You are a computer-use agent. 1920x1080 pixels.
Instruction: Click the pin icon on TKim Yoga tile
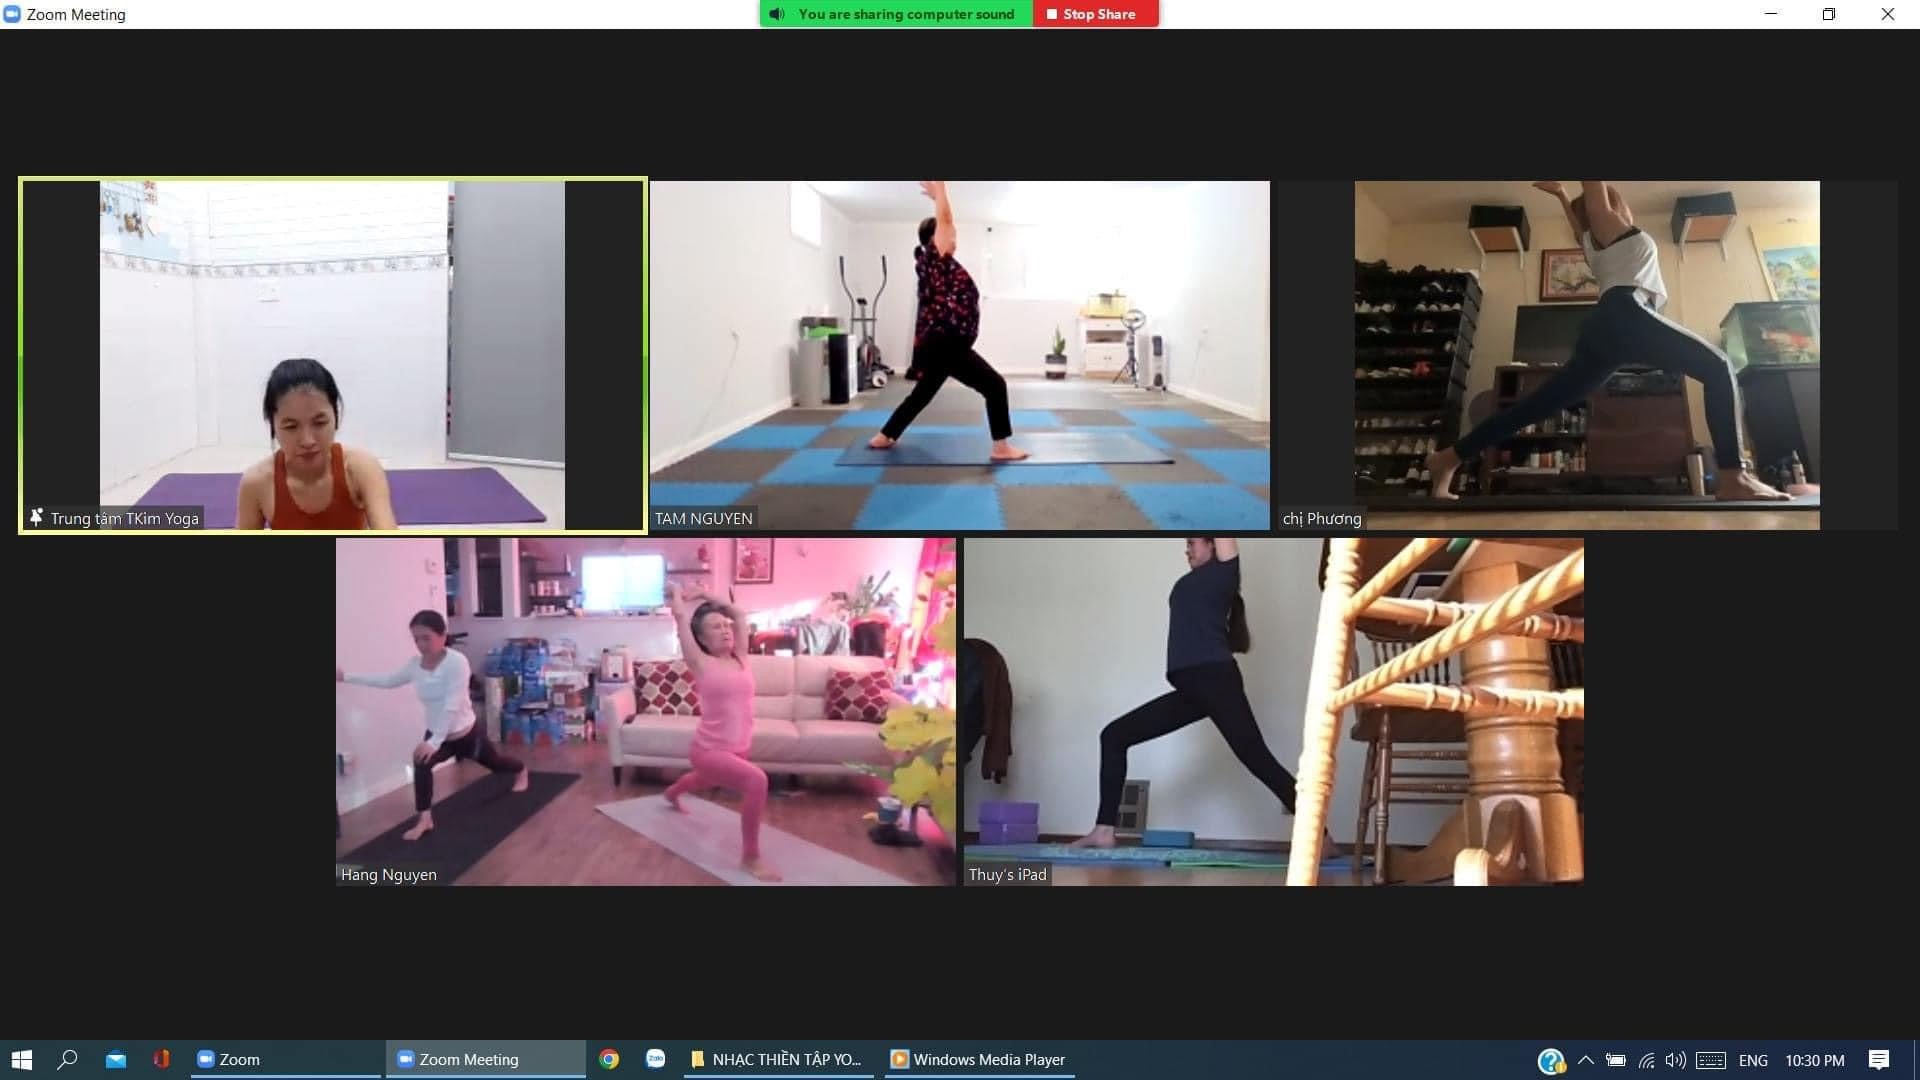(36, 517)
